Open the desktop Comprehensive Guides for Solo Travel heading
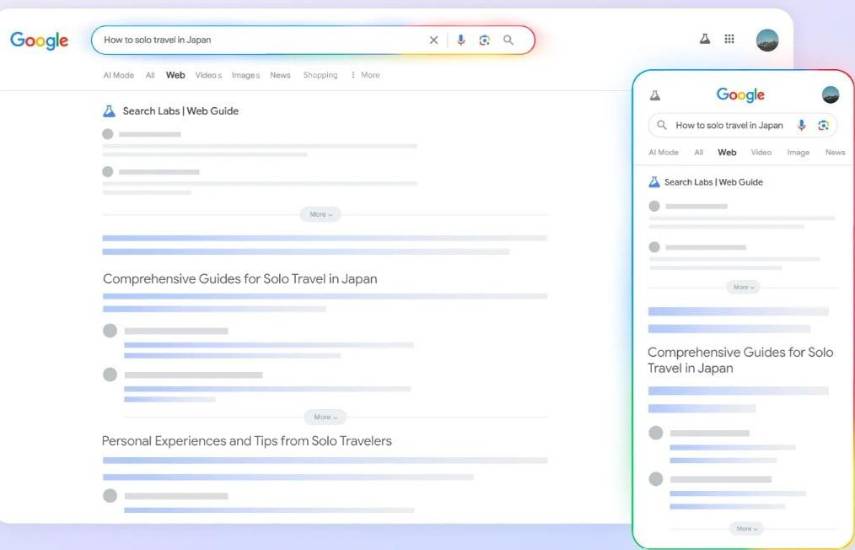Image resolution: width=855 pixels, height=550 pixels. click(x=240, y=279)
